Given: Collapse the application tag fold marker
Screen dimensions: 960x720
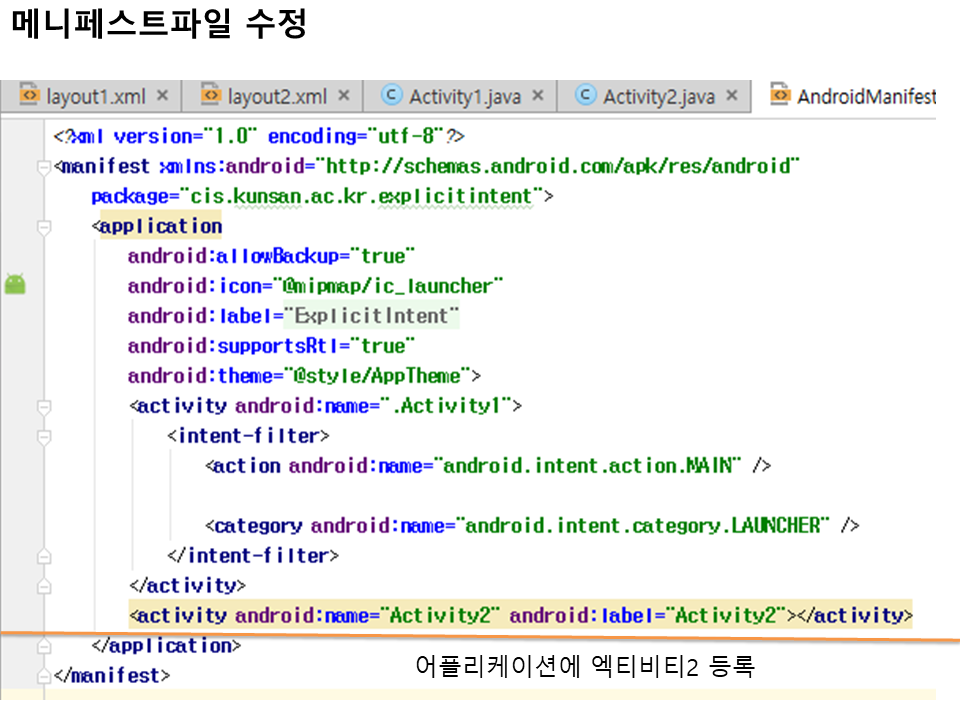Looking at the screenshot, I should pos(43,227).
